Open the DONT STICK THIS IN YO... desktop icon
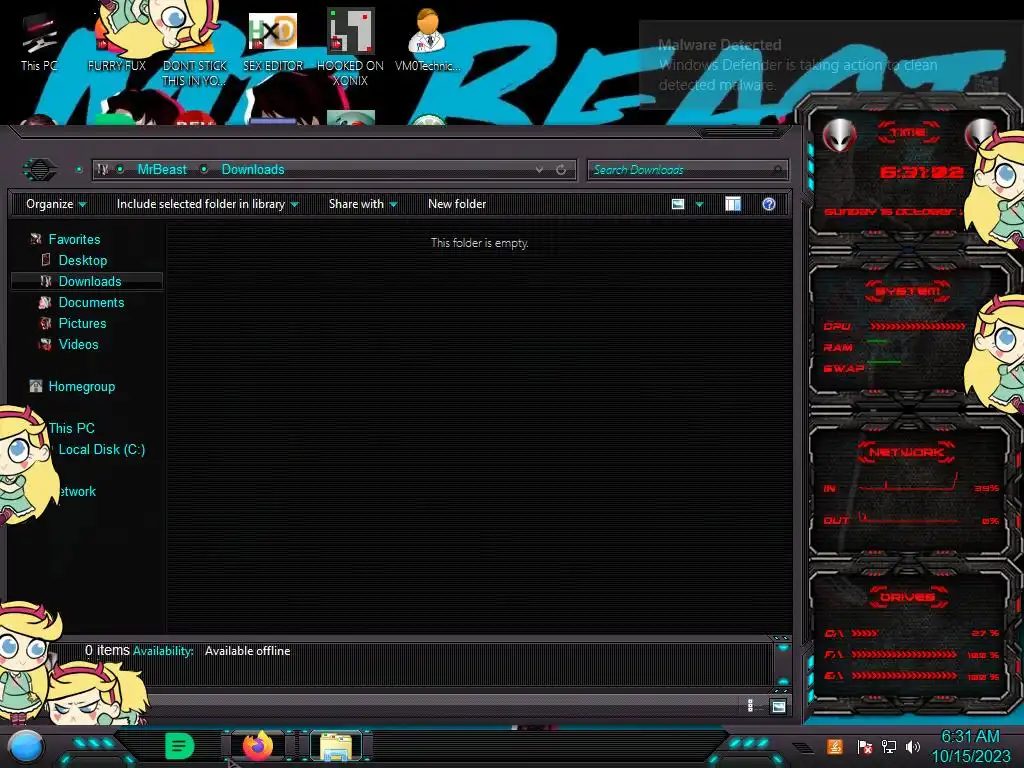 click(195, 47)
